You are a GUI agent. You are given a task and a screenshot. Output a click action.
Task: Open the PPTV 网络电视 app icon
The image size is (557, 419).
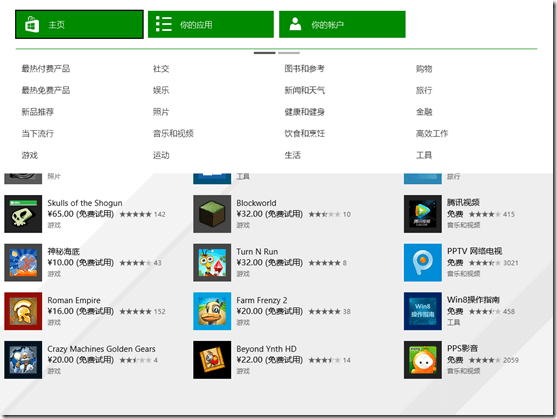click(423, 262)
